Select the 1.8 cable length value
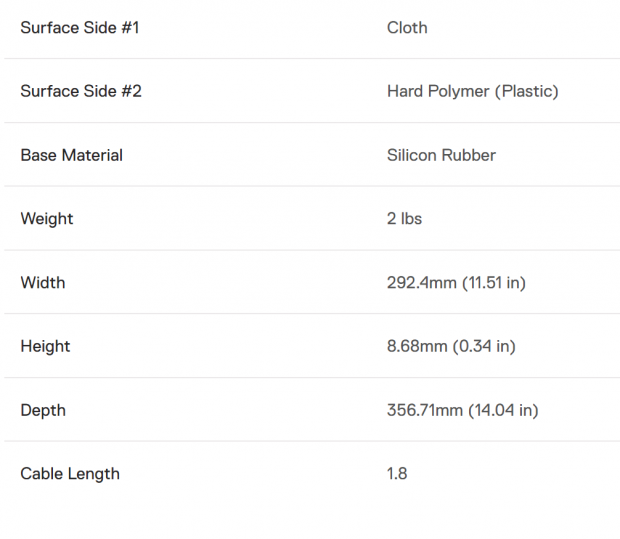Viewport: 620px width, 539px height. pyautogui.click(x=397, y=474)
